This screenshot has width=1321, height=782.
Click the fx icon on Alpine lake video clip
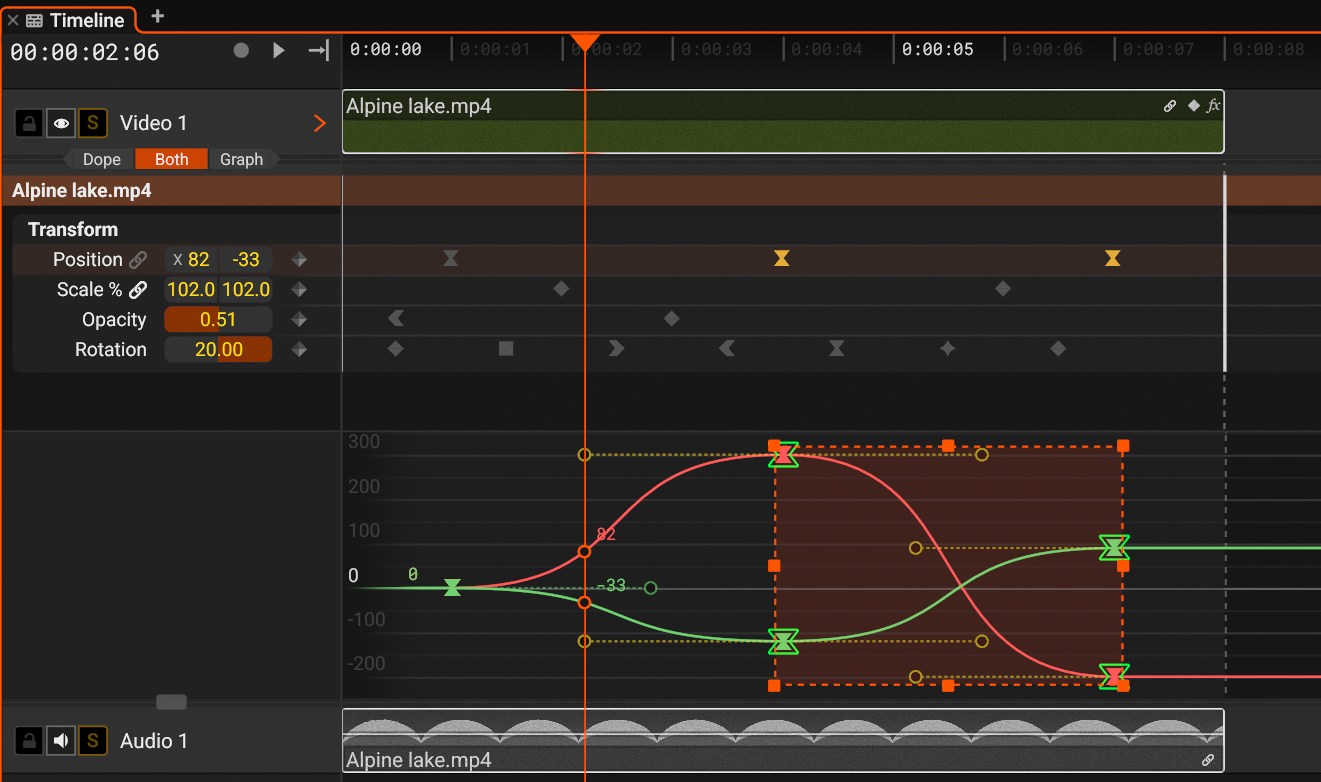coord(1213,105)
